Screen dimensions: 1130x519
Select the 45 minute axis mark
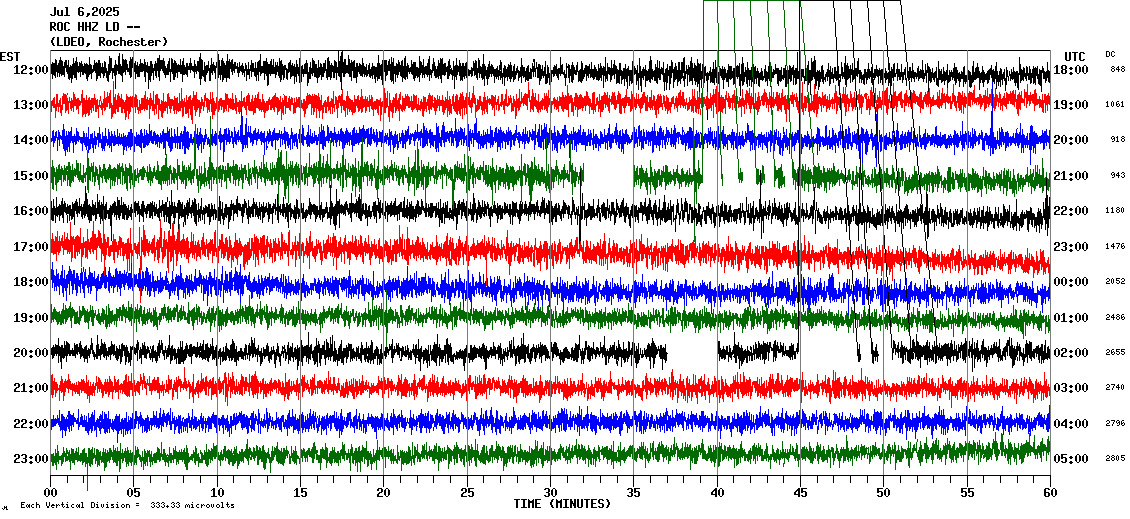pyautogui.click(x=800, y=492)
